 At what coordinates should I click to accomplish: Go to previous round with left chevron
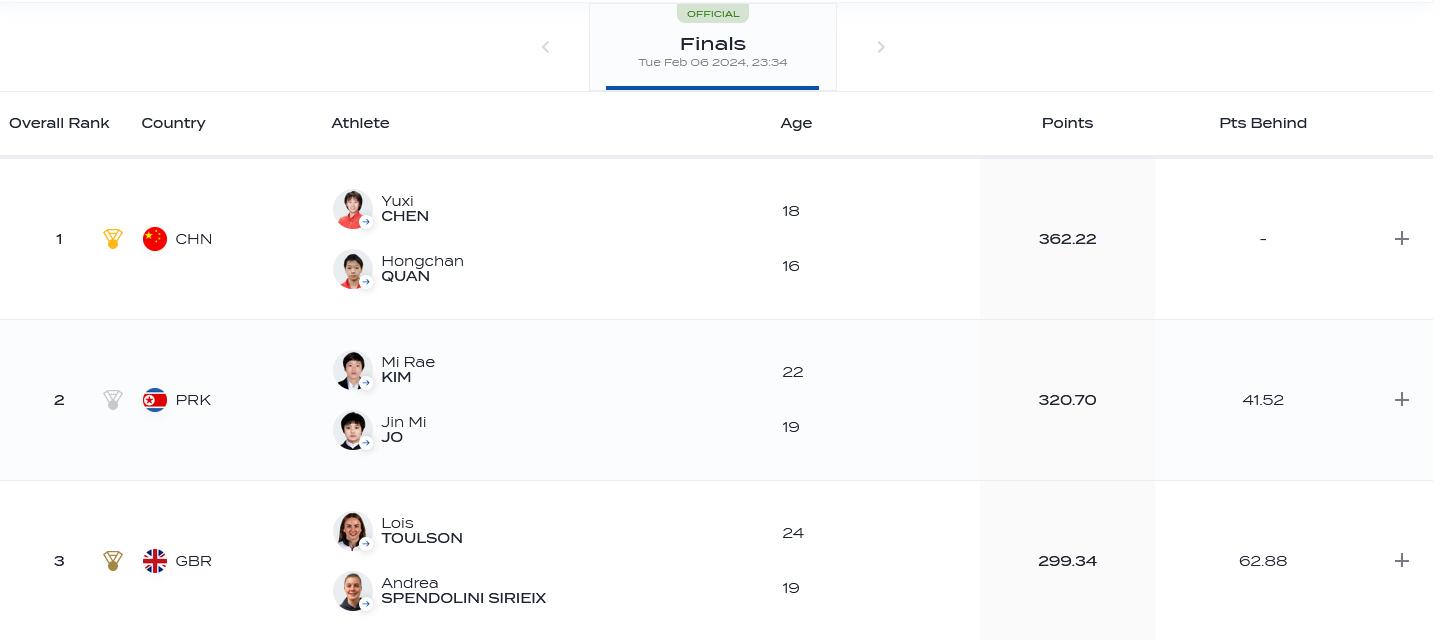pos(545,47)
